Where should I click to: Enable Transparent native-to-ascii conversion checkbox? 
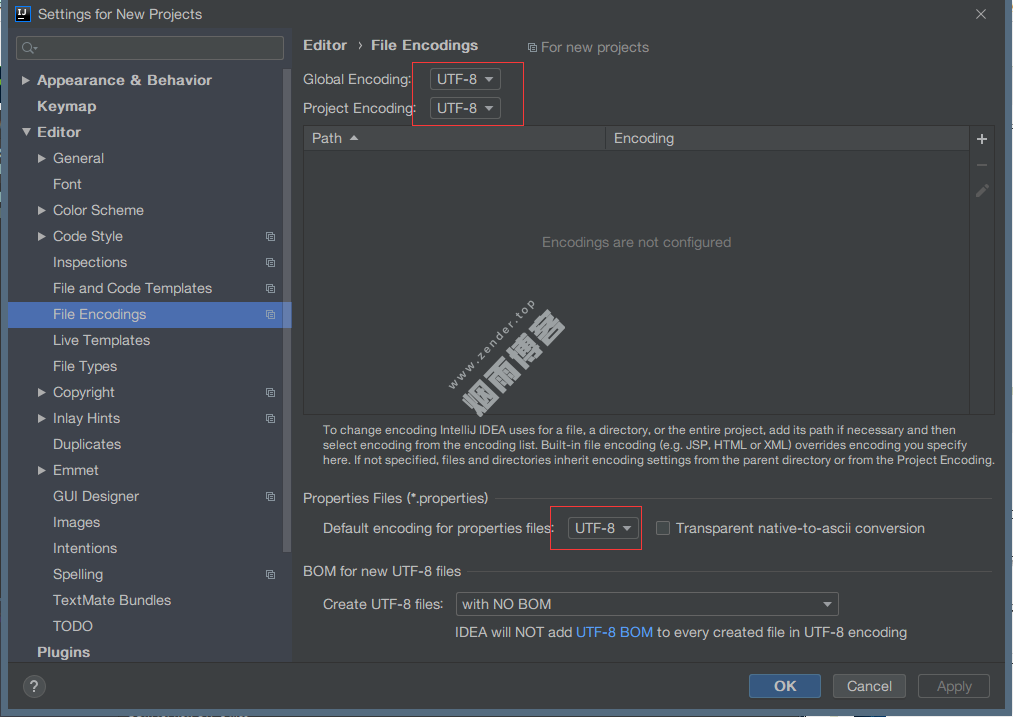[662, 528]
